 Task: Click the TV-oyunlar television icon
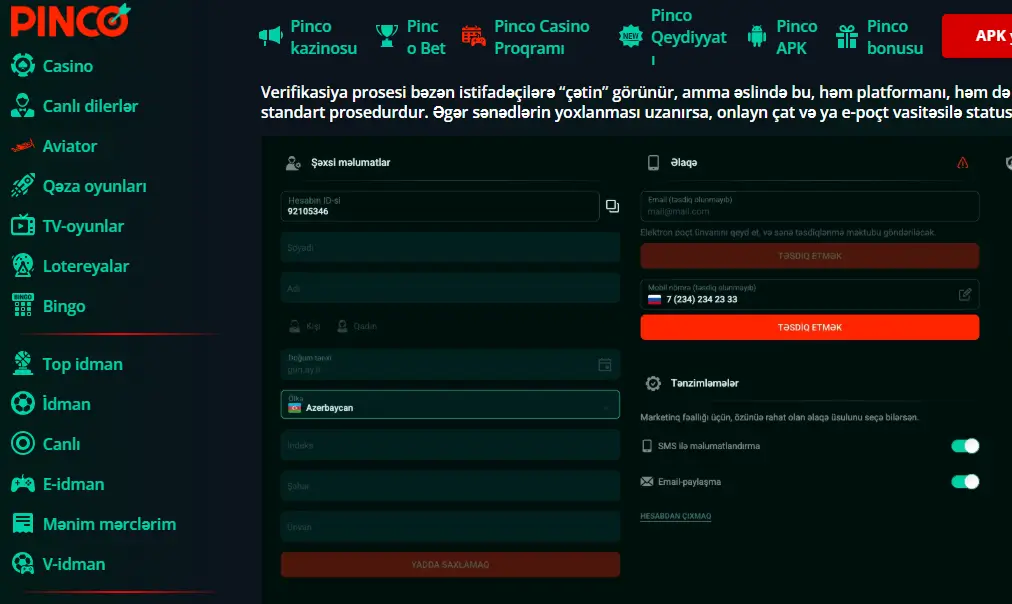coord(23,226)
